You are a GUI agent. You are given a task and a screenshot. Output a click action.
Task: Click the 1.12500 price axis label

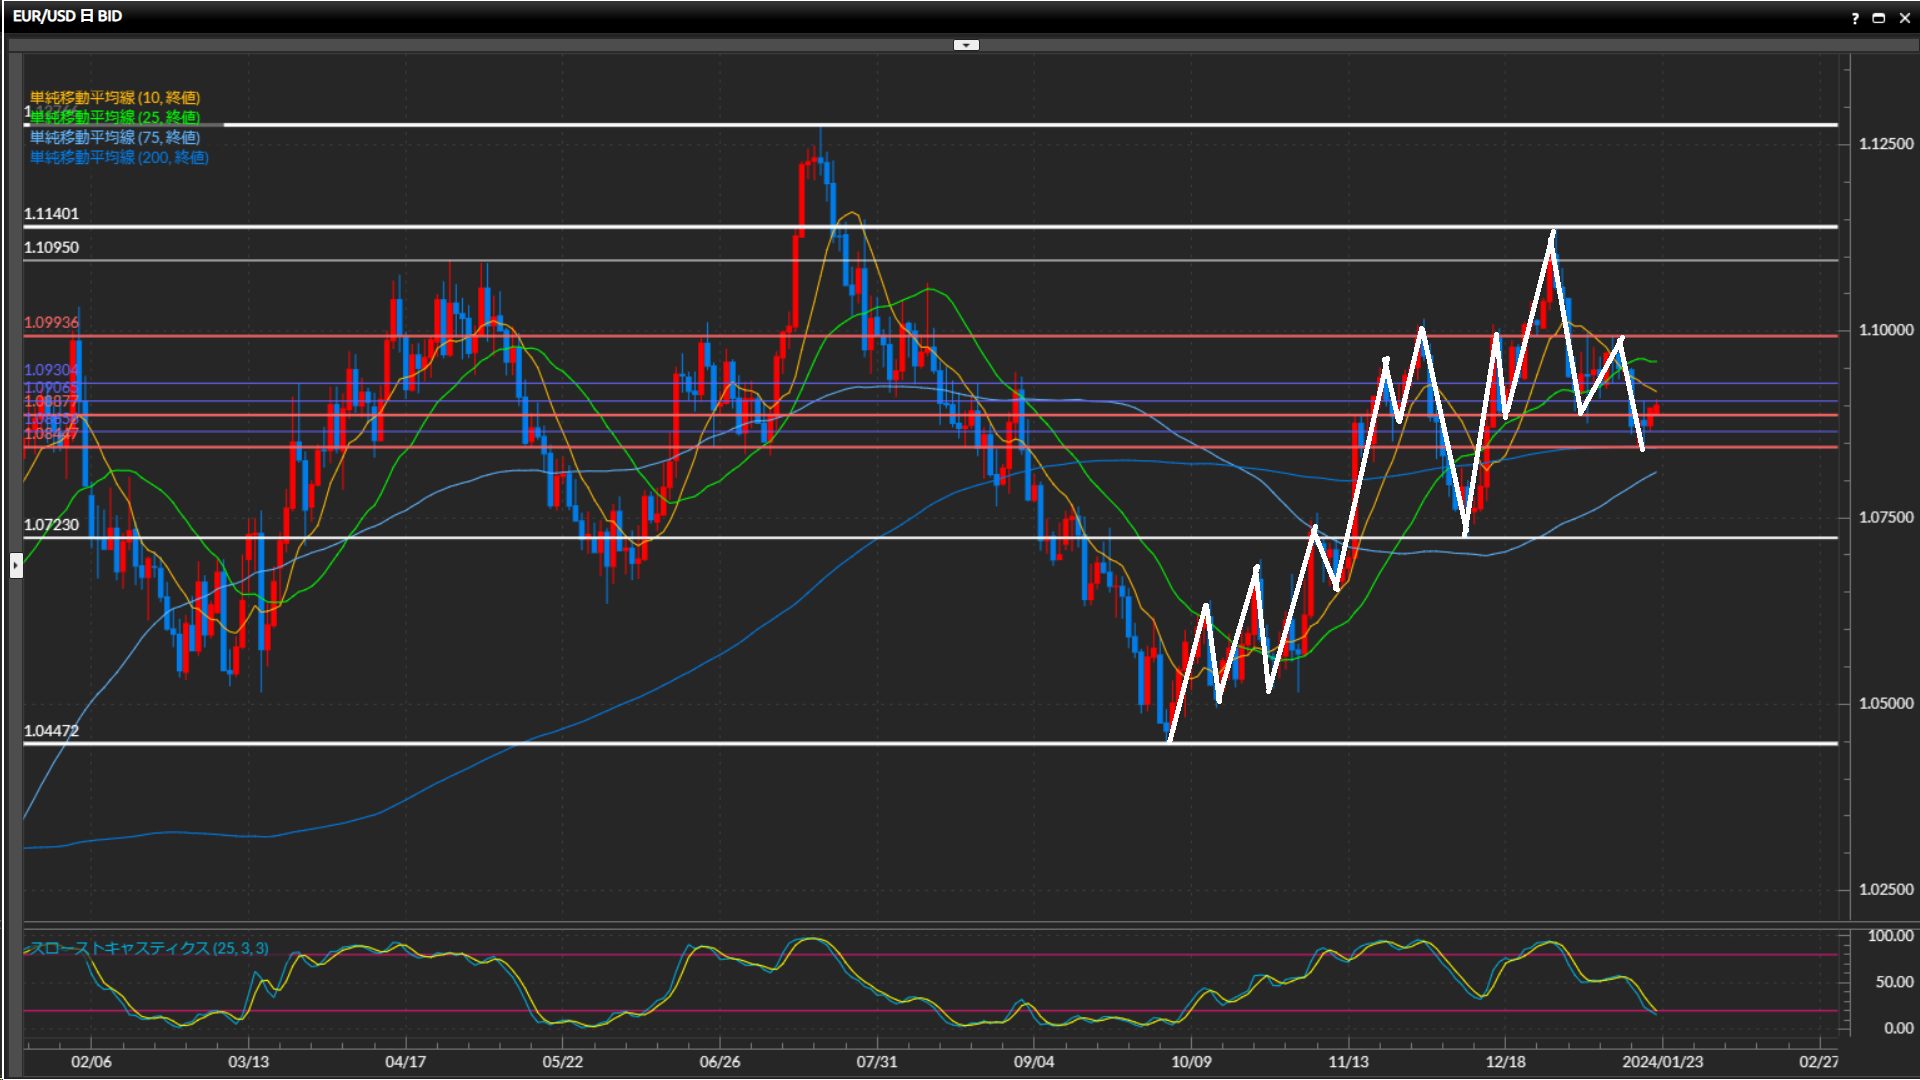tap(1886, 144)
